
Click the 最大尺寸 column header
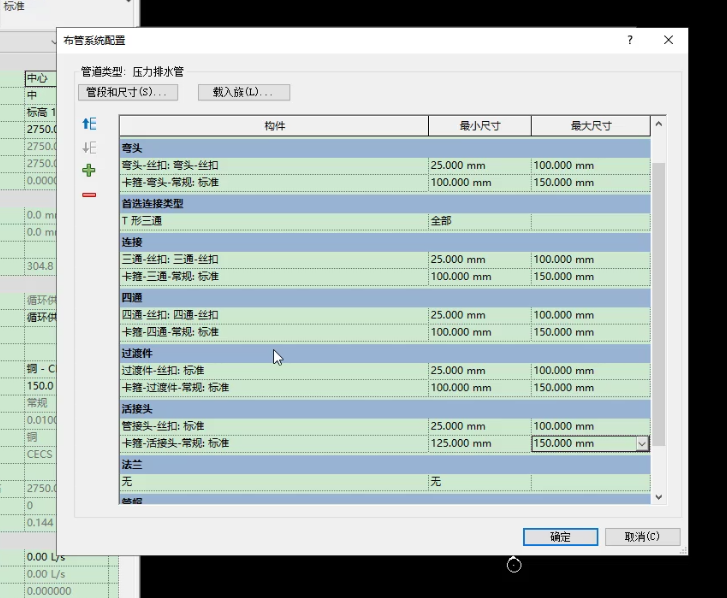[591, 126]
